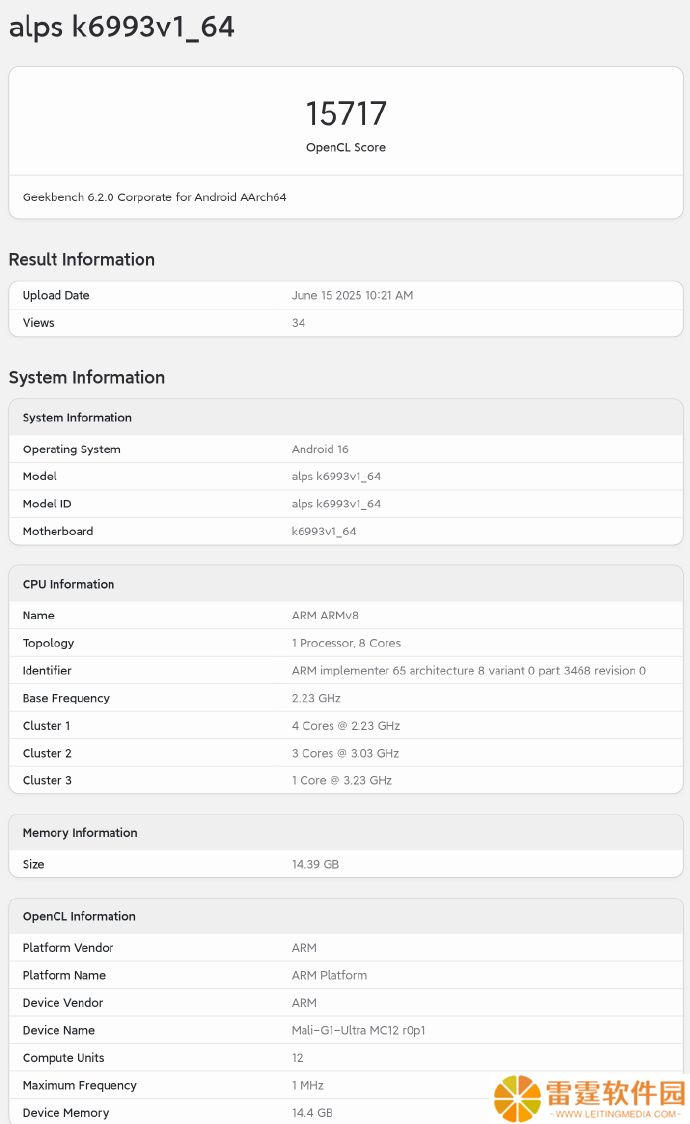
Task: Click the page title alps k6993v1_64
Action: 121,27
